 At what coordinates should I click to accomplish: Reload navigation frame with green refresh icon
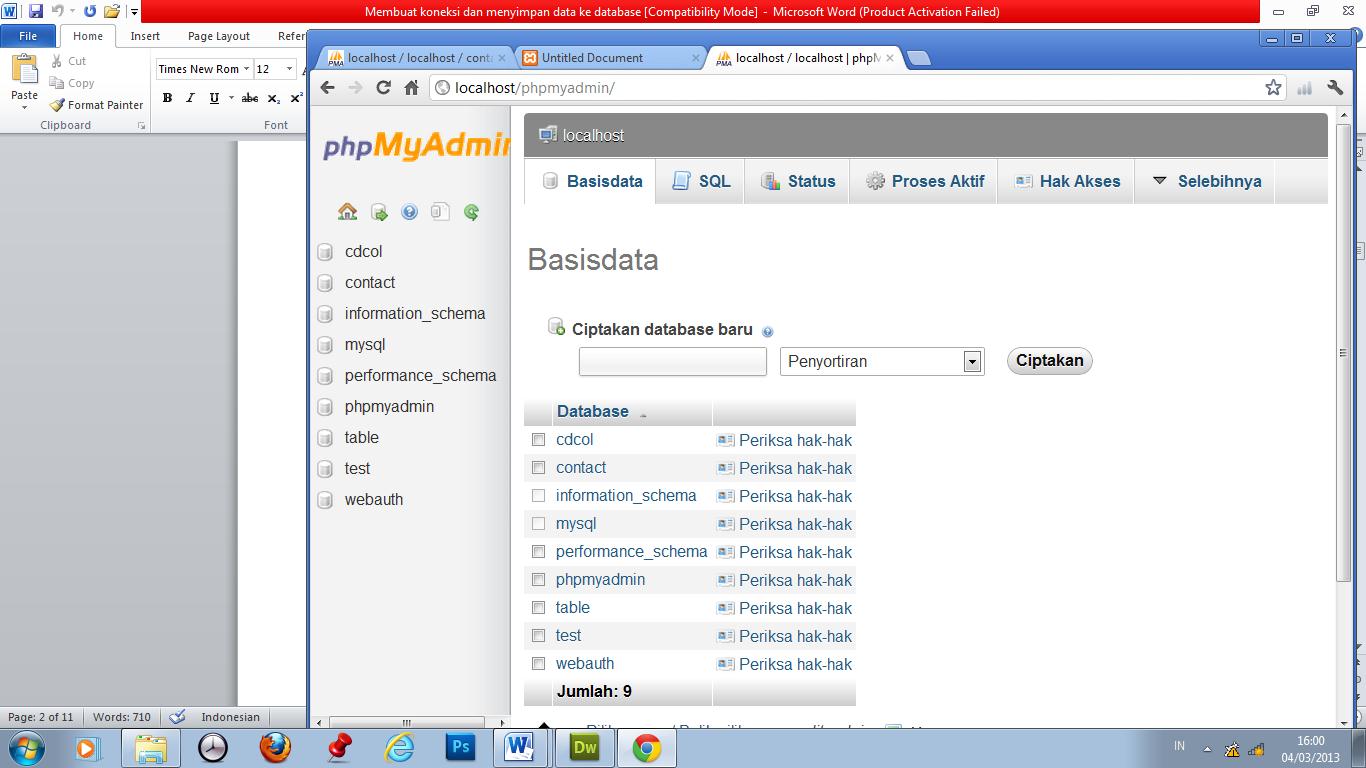(x=471, y=212)
